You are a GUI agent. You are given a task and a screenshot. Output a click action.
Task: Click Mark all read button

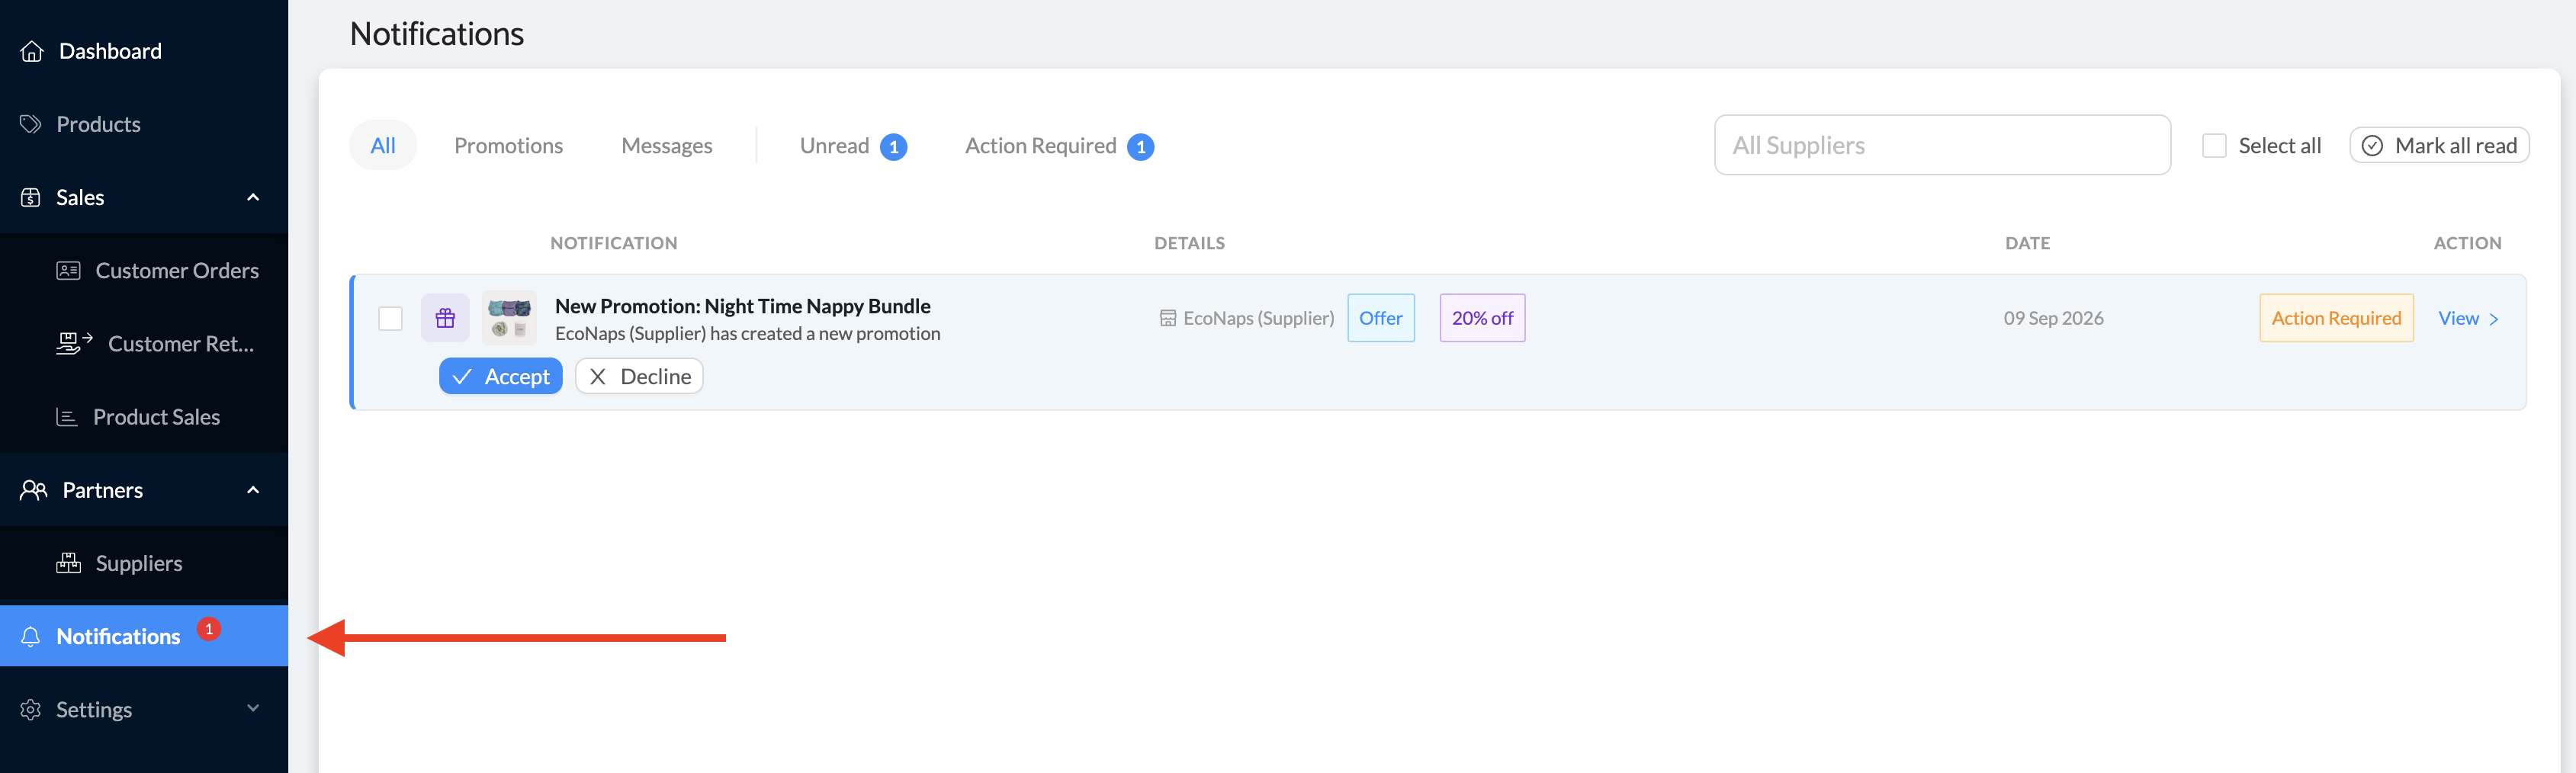pos(2439,146)
